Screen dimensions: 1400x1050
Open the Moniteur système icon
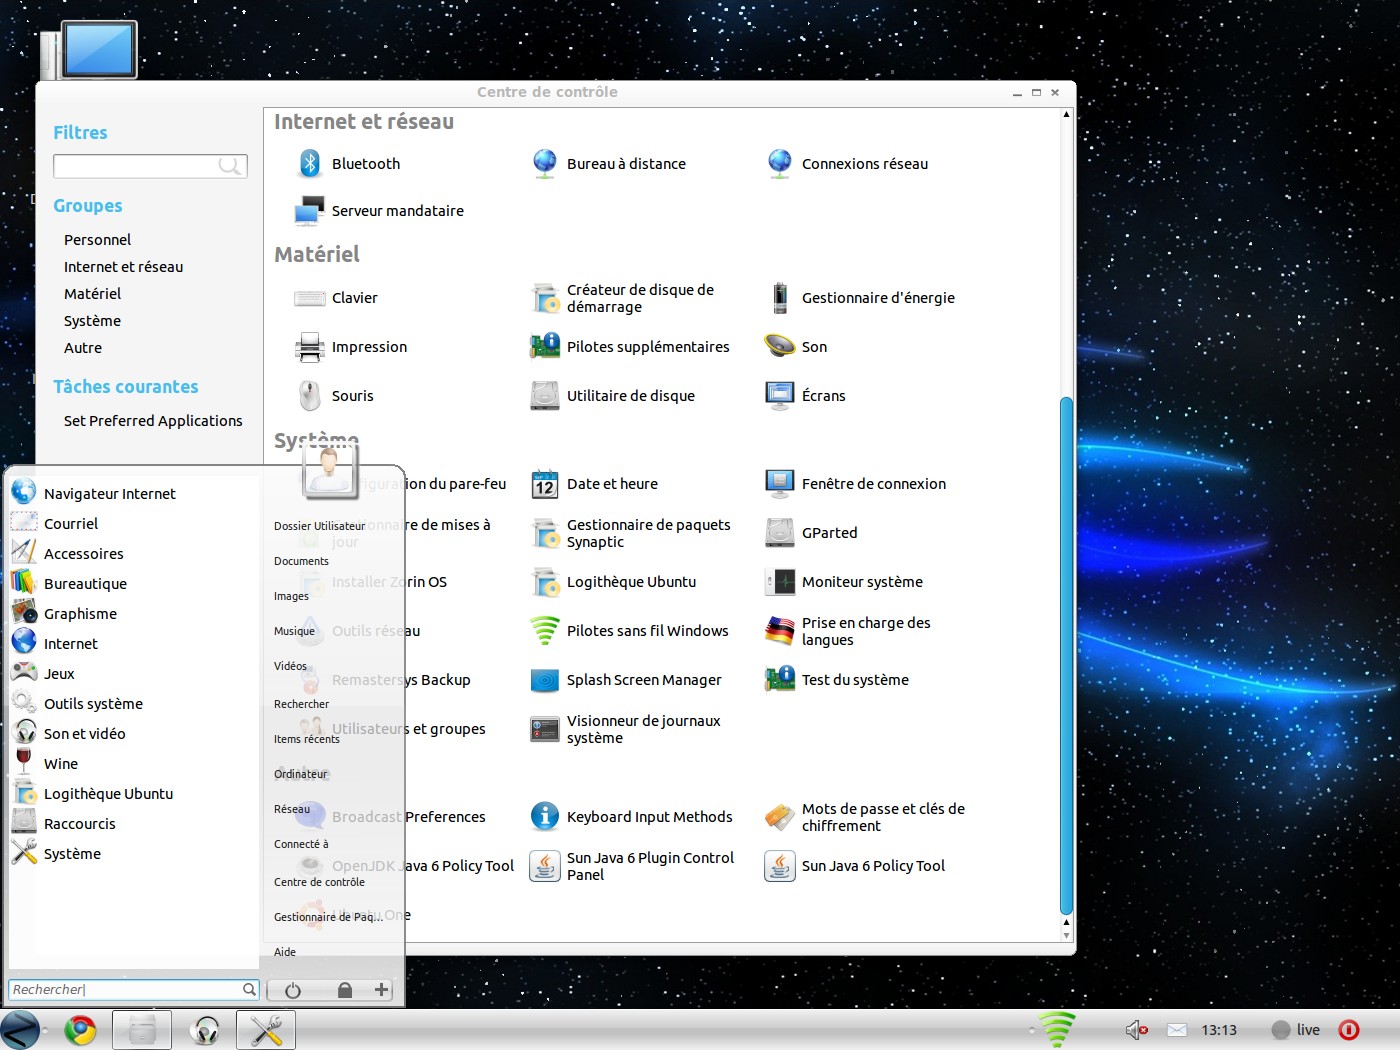click(x=780, y=582)
